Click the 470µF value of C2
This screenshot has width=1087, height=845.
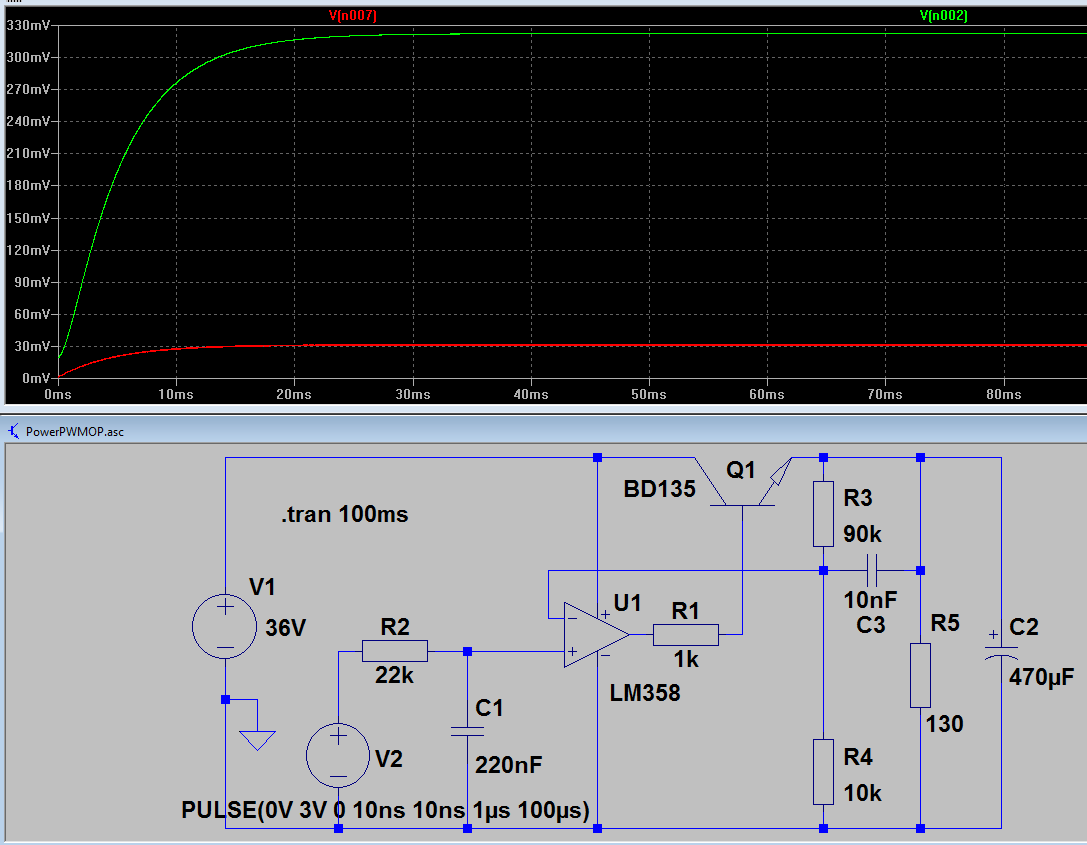[x=1041, y=677]
